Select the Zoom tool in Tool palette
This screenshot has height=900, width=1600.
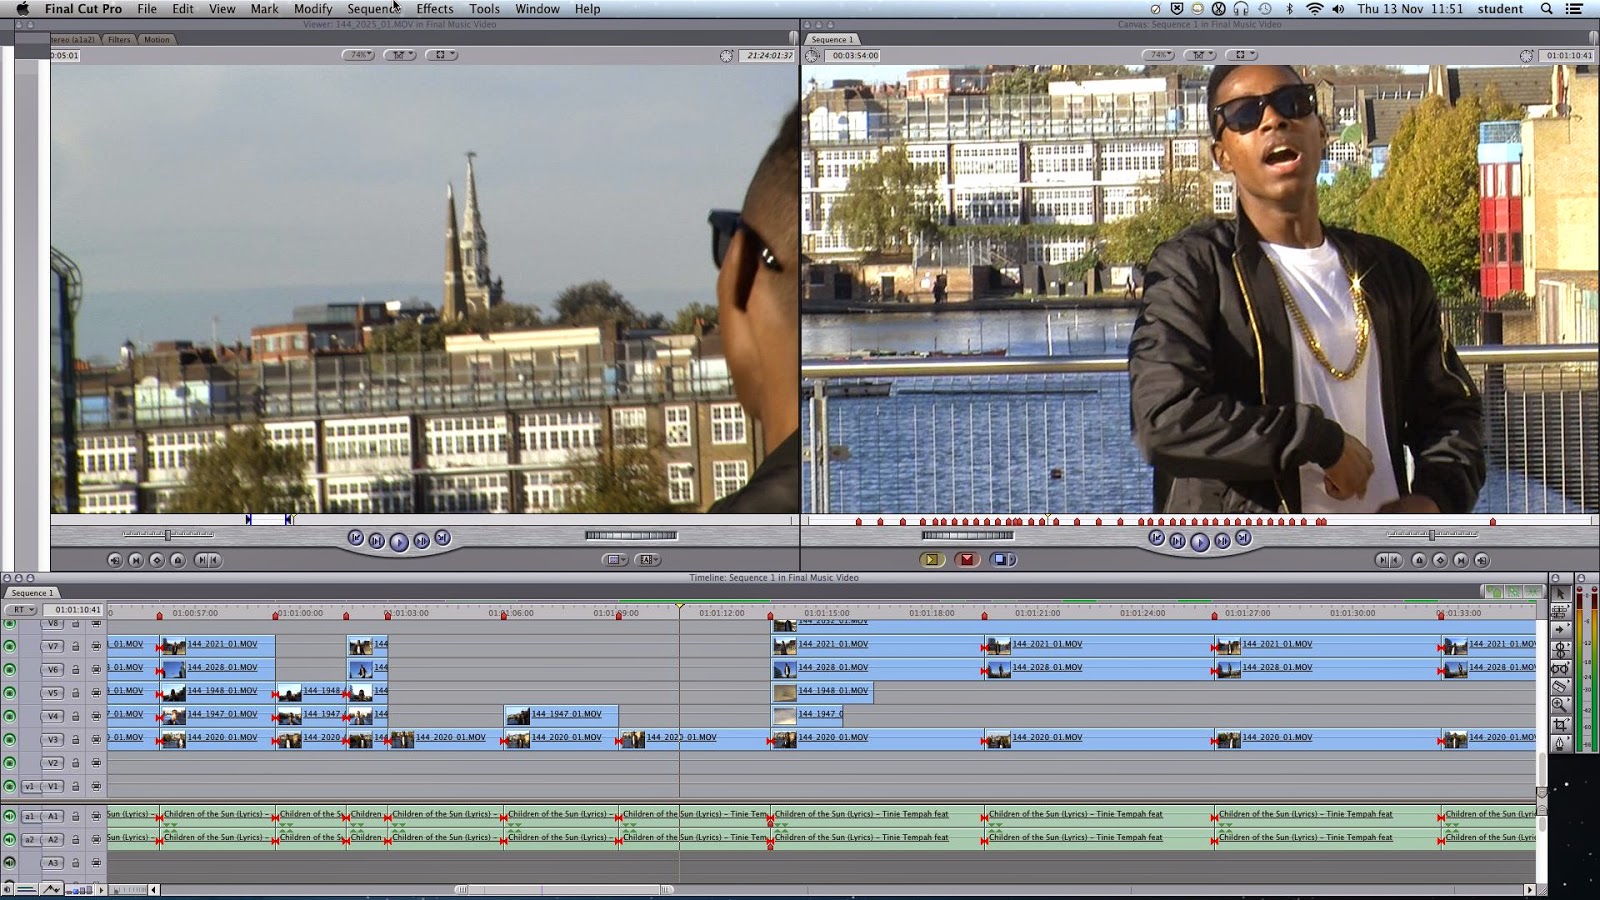coord(1560,705)
